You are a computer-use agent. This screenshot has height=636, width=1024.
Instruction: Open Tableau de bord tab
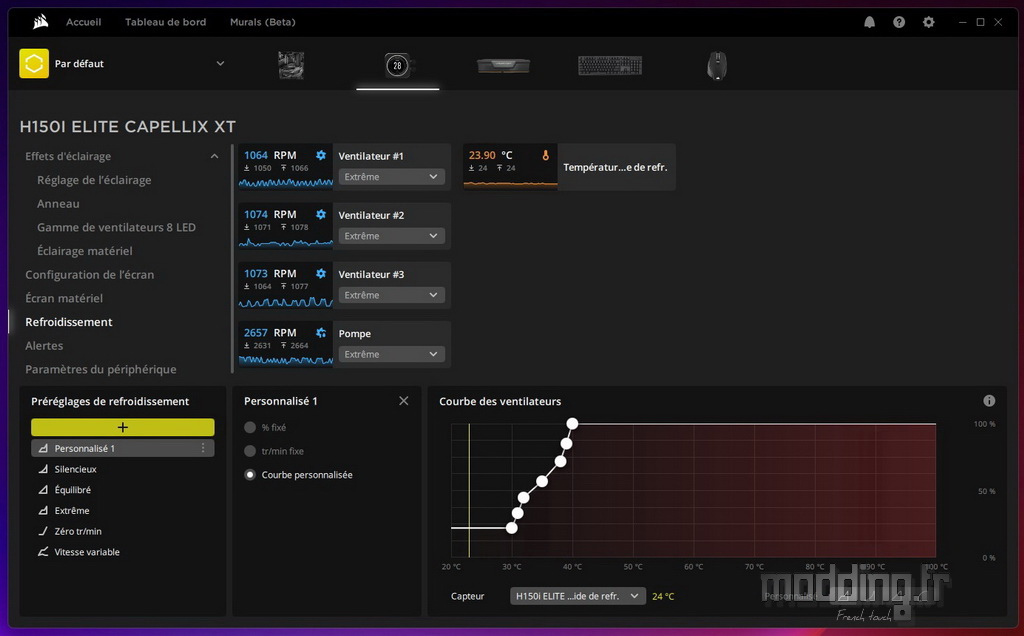click(x=165, y=22)
